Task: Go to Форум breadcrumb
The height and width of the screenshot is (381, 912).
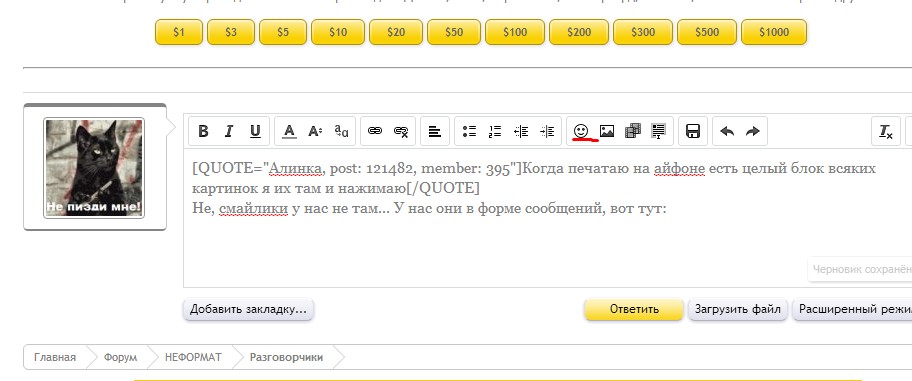Action: coord(120,357)
